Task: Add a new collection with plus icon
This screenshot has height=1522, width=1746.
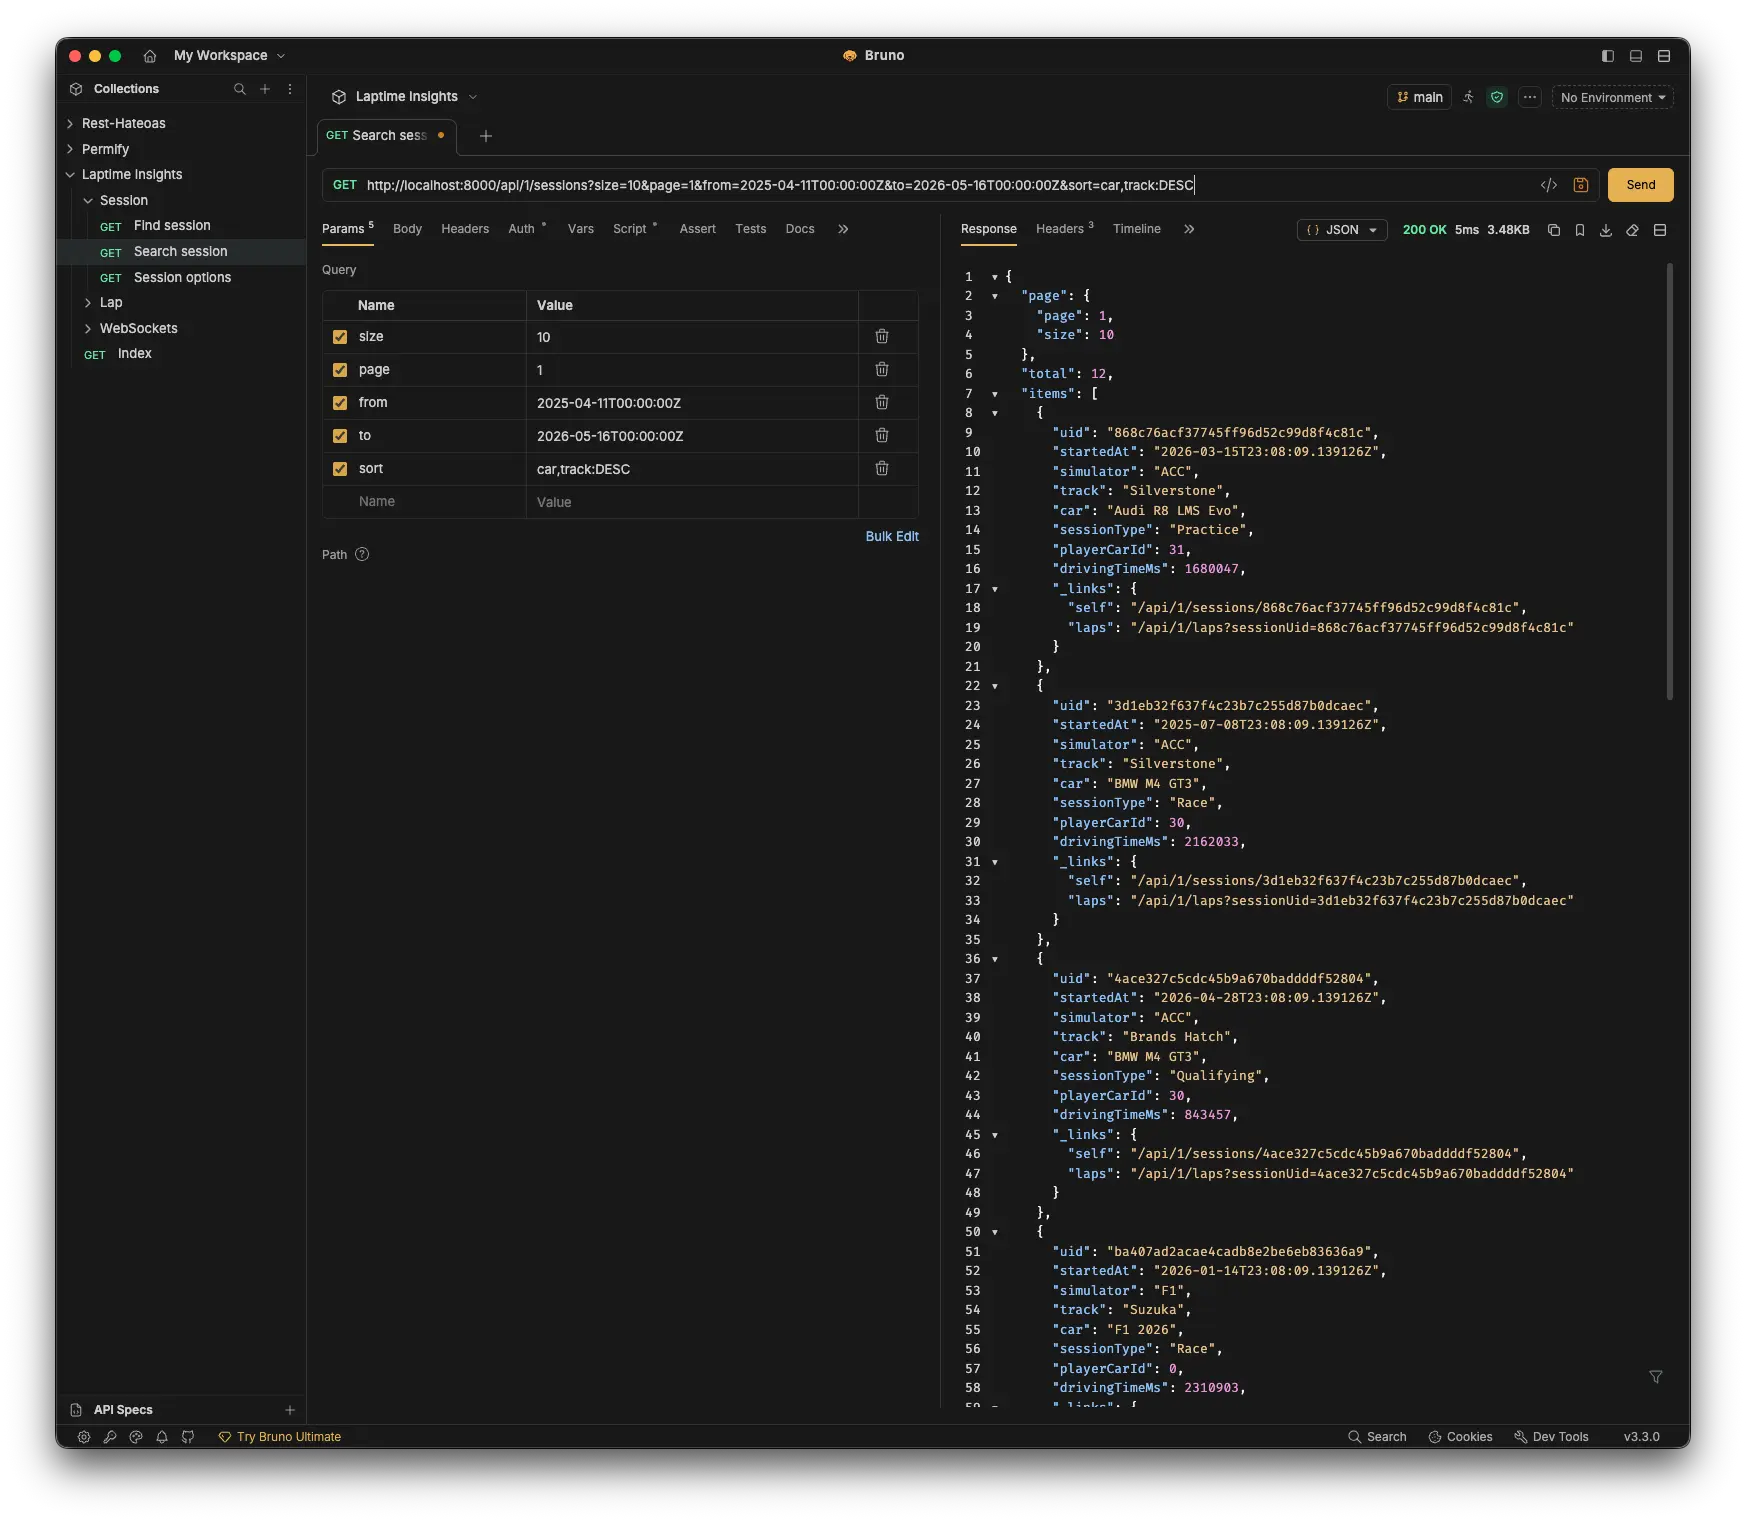Action: [x=265, y=89]
